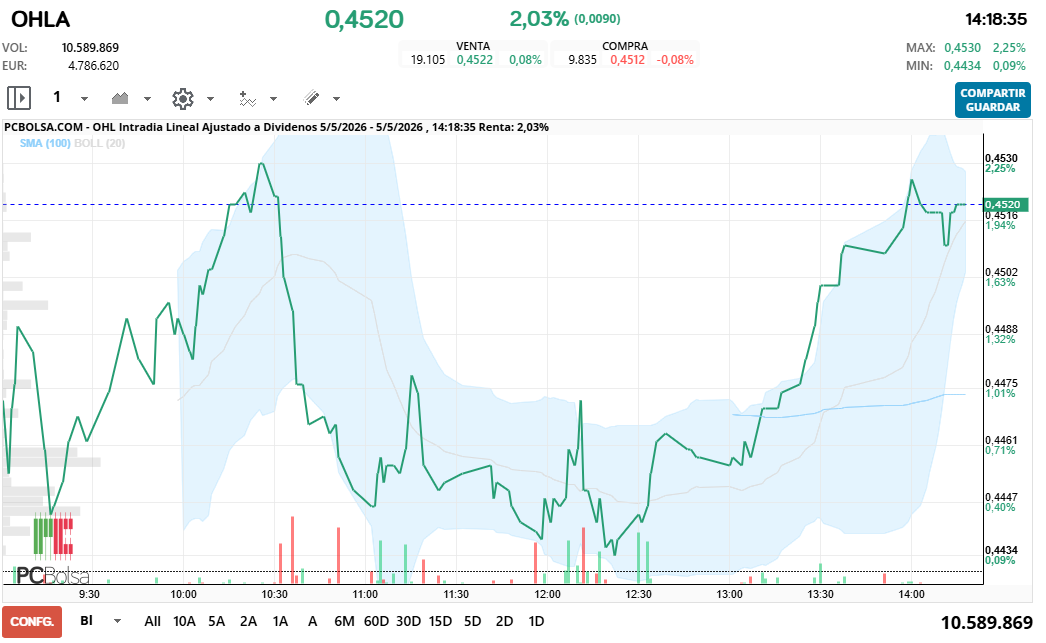Click the 0,4475 price axis label

(1001, 383)
